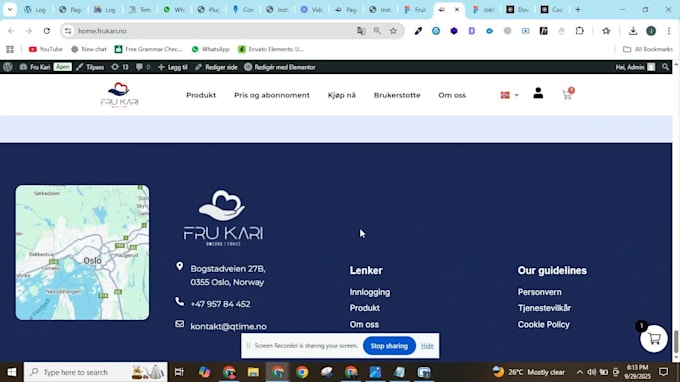
Task: Open the Cookie Policy link
Action: point(543,324)
